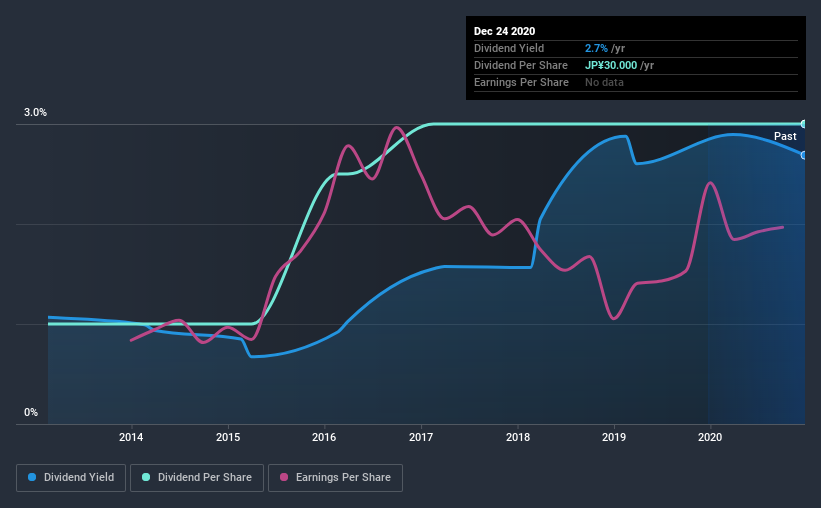Select the 2017 x-axis label
This screenshot has width=821, height=508.
pyautogui.click(x=421, y=437)
